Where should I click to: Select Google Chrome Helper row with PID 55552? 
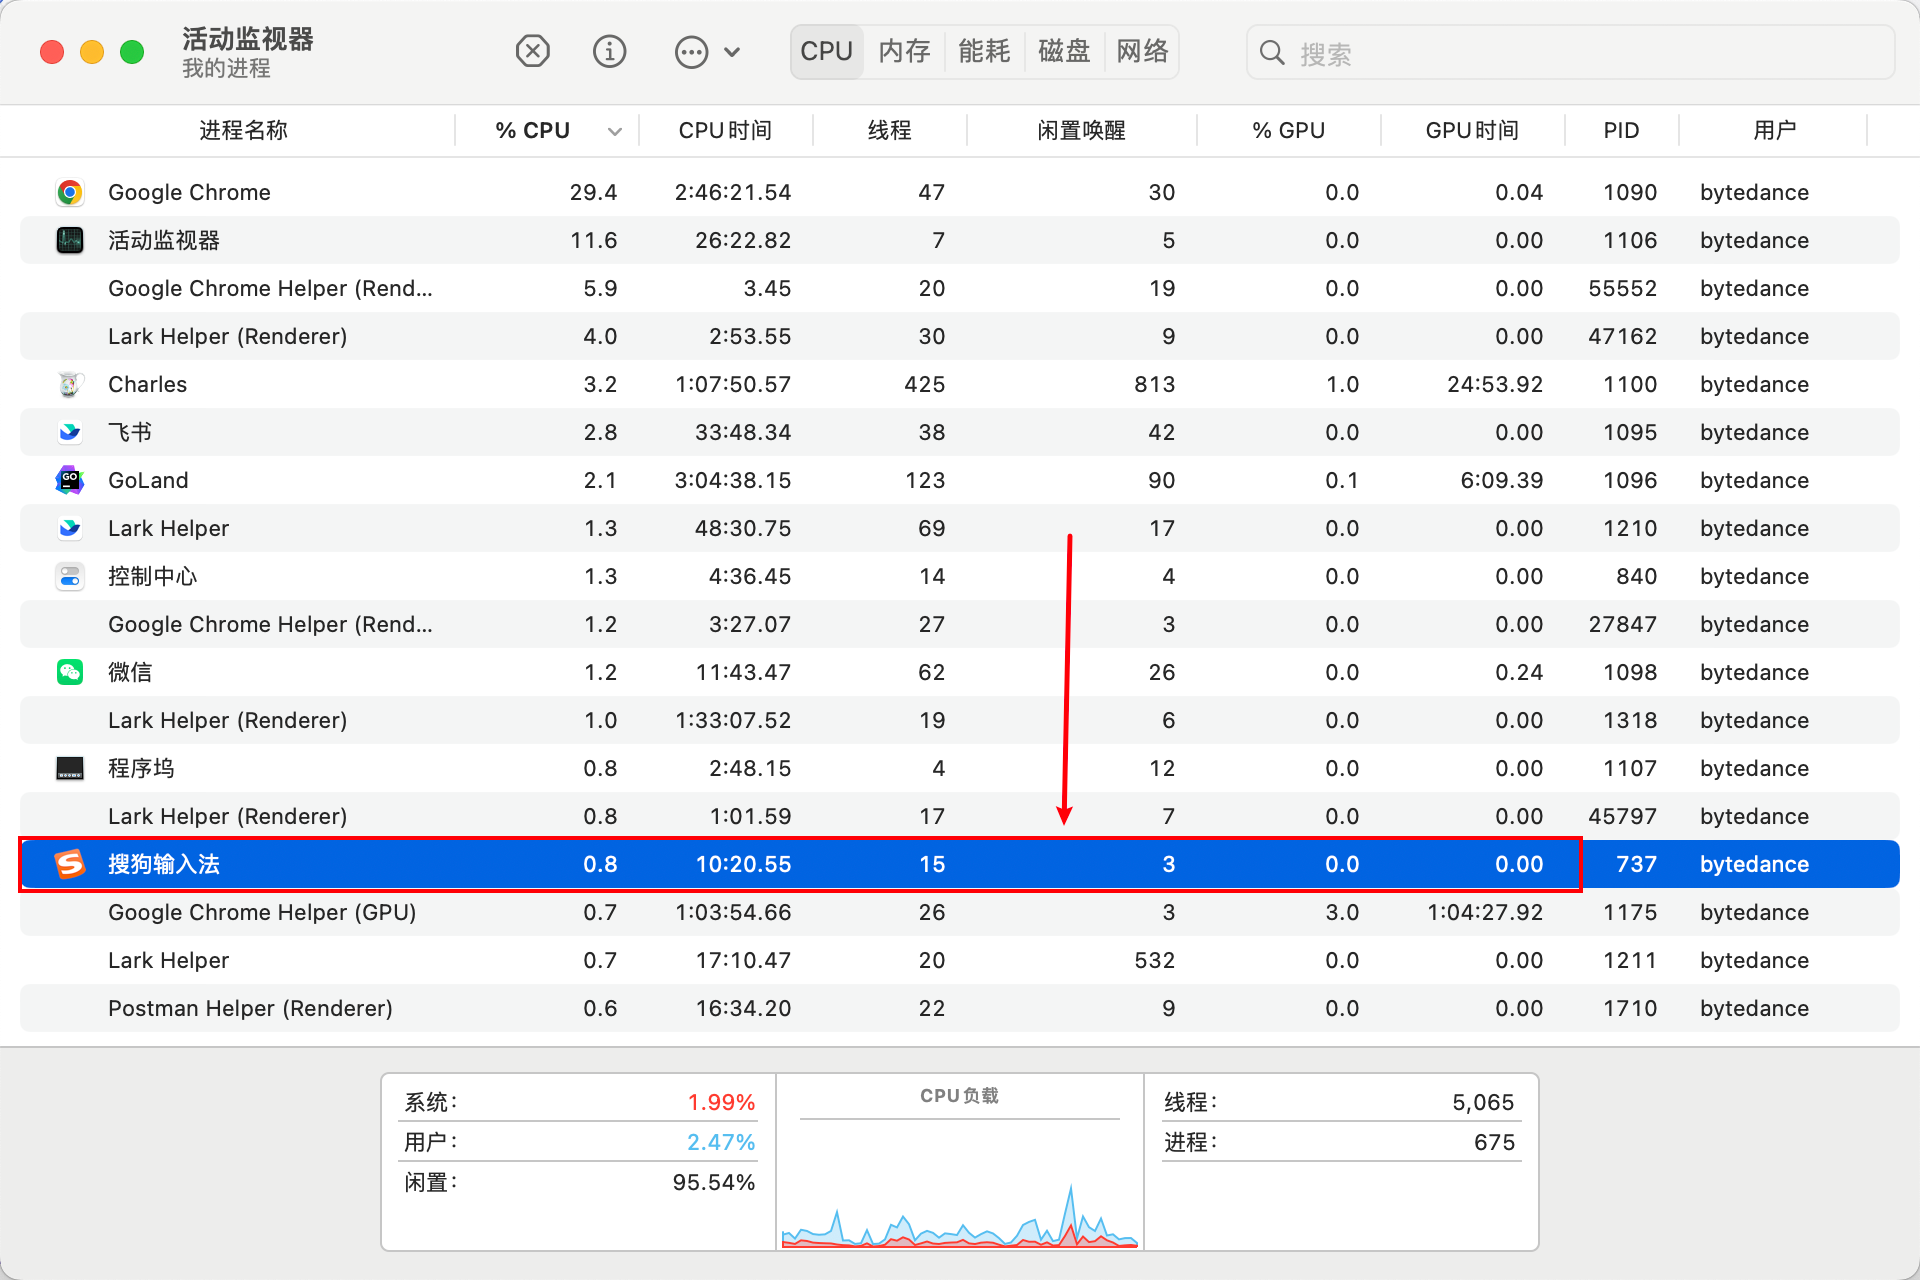point(960,288)
